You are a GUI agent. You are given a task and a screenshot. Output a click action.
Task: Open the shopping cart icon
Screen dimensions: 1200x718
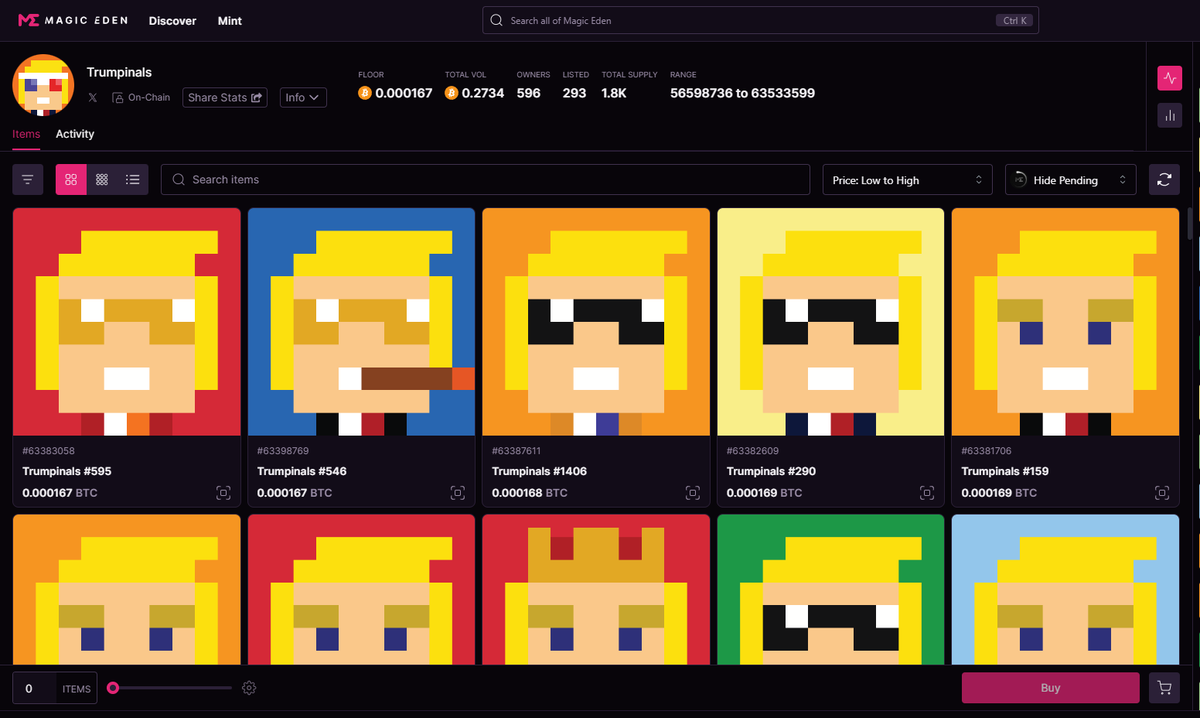tap(1164, 688)
